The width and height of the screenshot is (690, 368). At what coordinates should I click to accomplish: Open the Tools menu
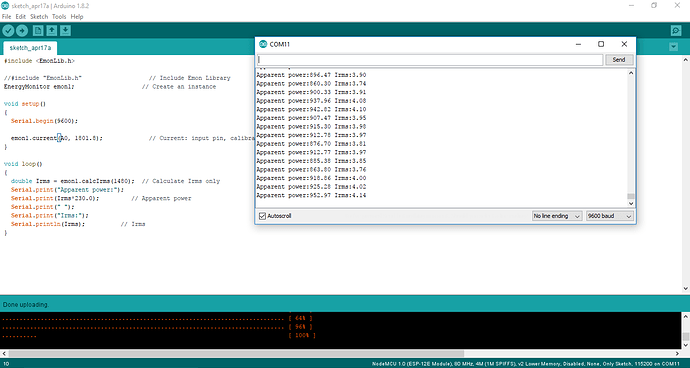[x=59, y=17]
